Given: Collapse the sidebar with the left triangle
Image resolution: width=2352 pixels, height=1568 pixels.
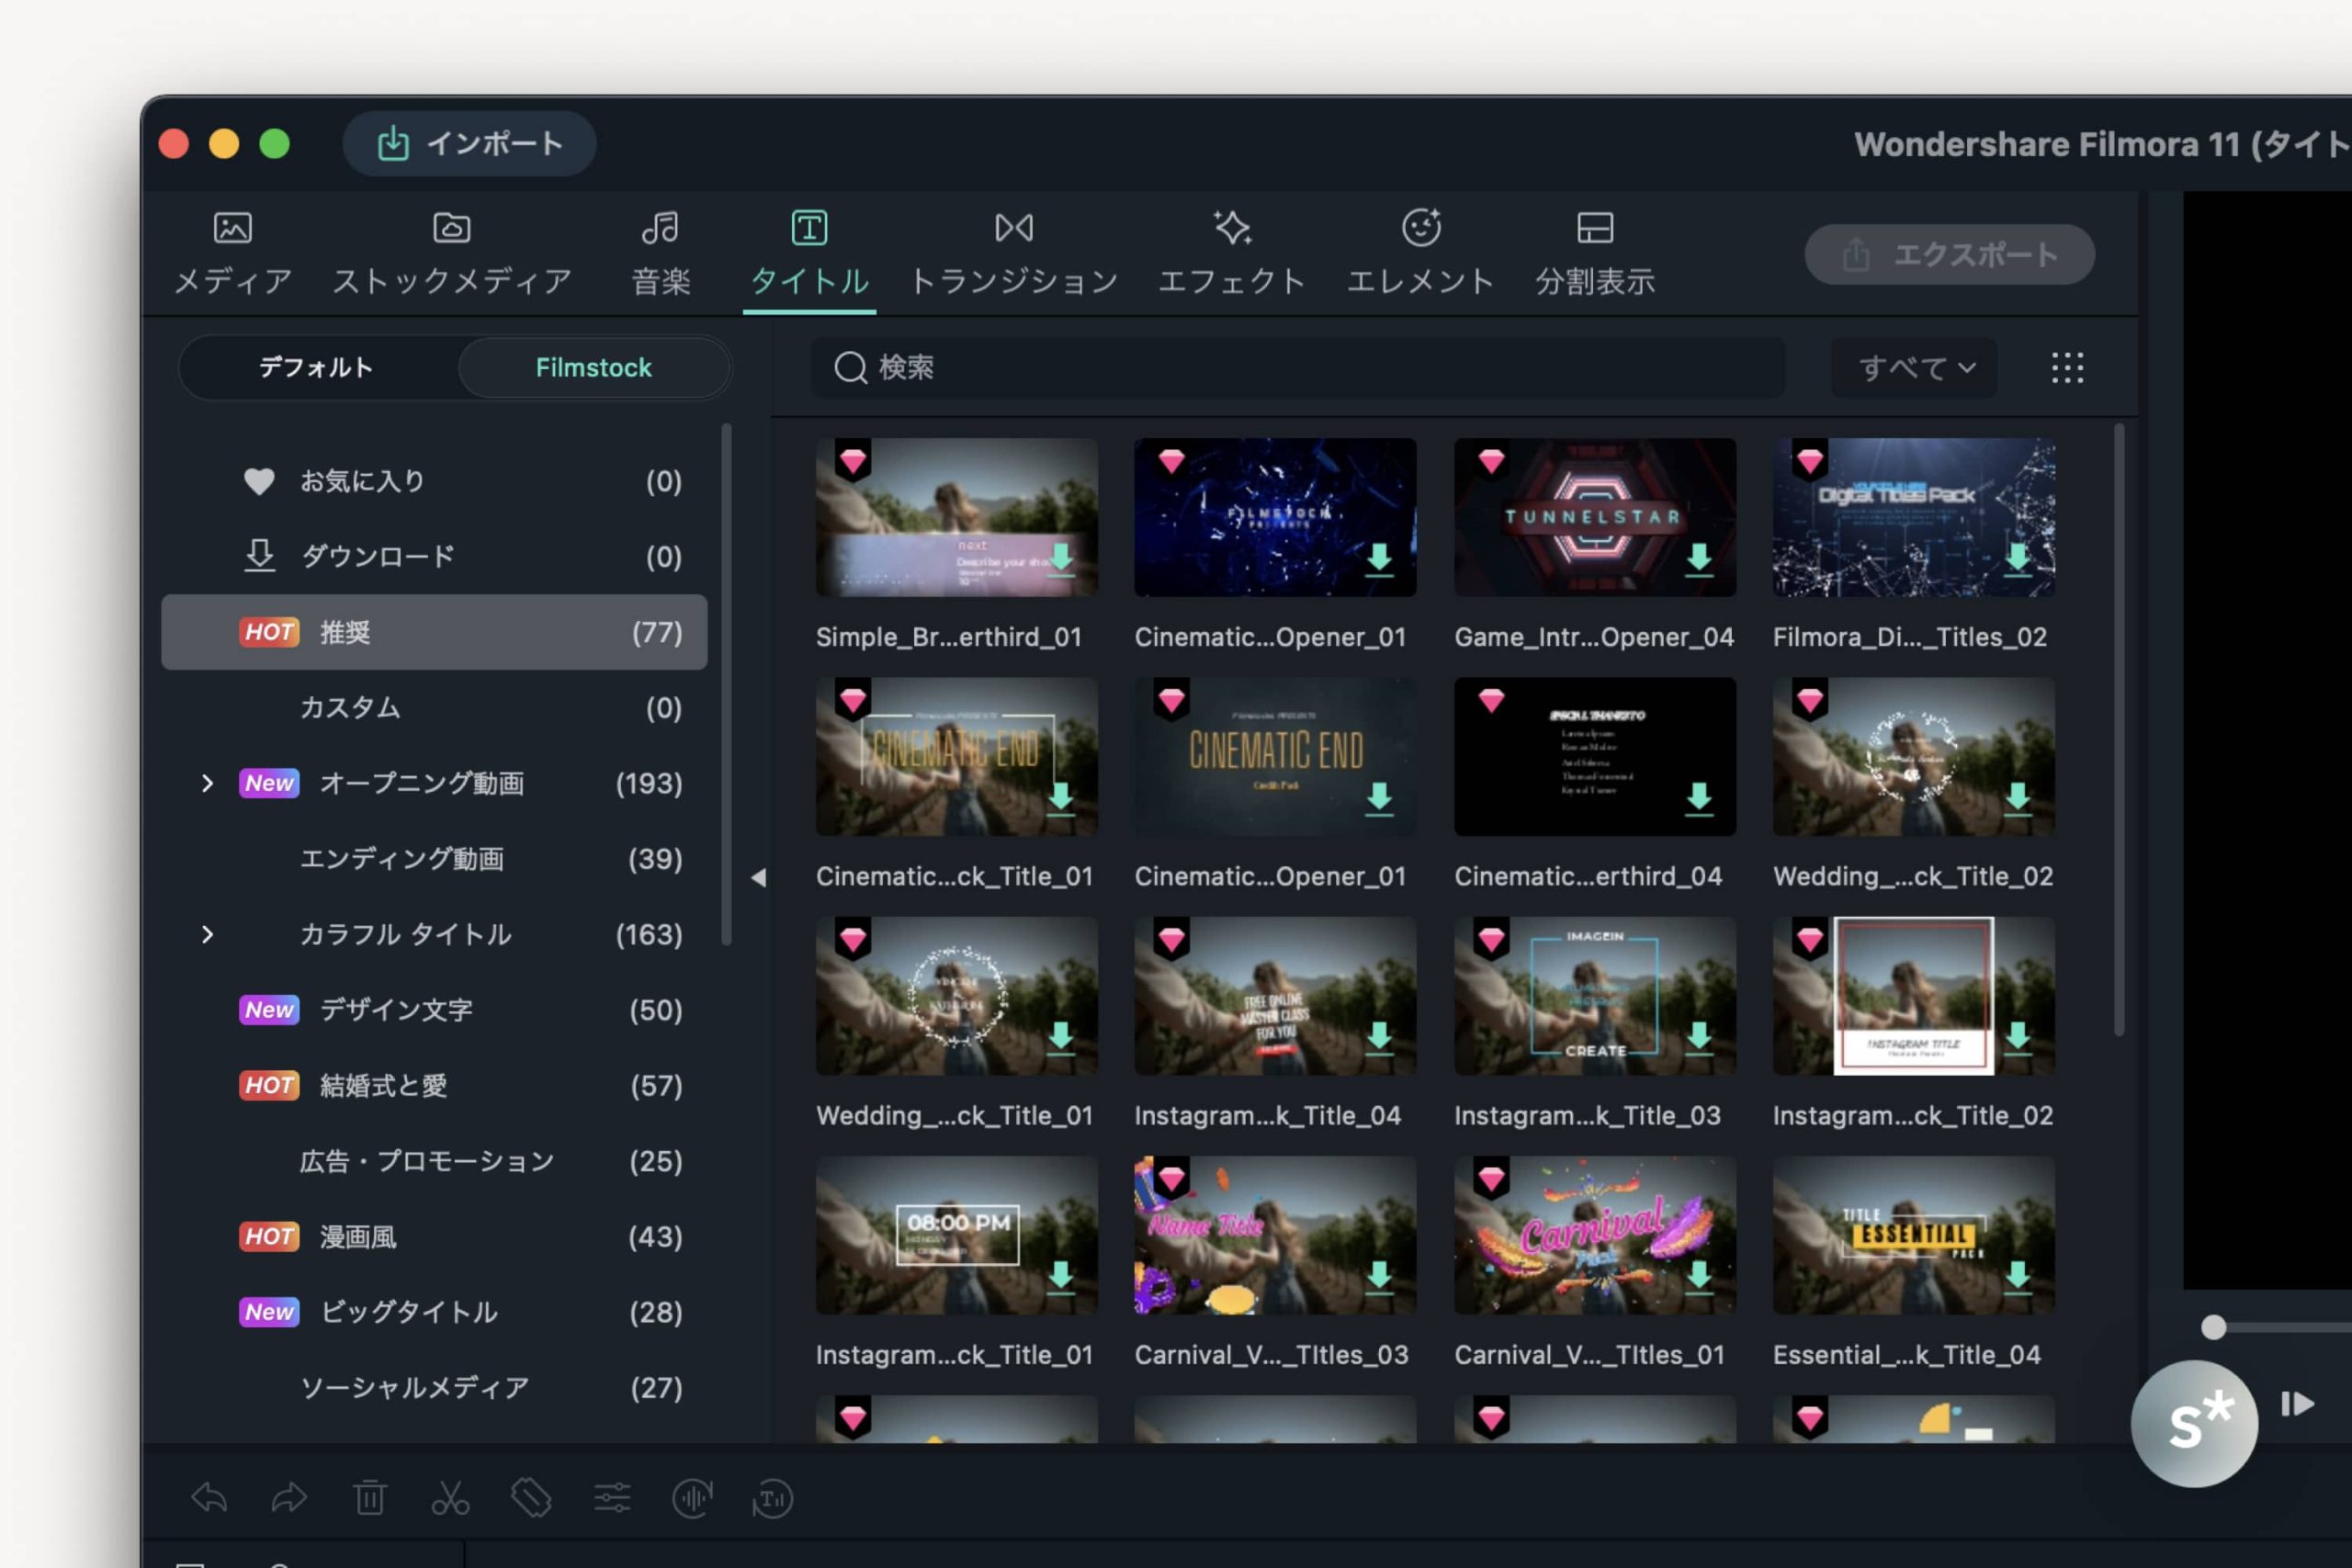Looking at the screenshot, I should [759, 877].
